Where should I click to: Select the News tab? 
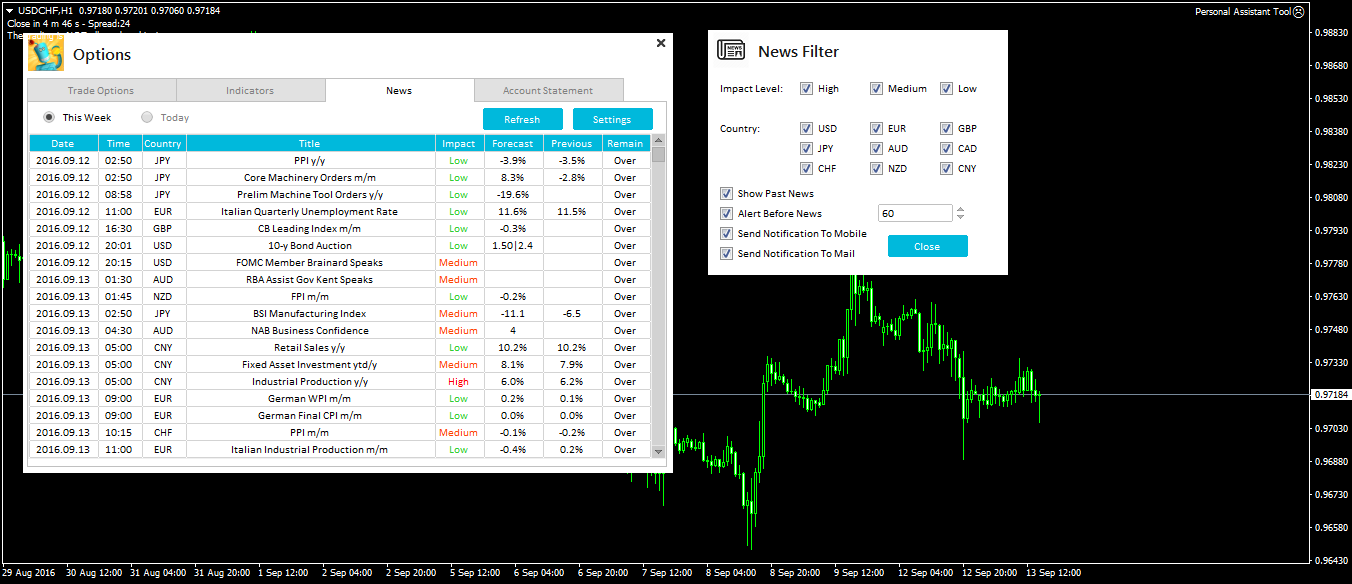399,90
